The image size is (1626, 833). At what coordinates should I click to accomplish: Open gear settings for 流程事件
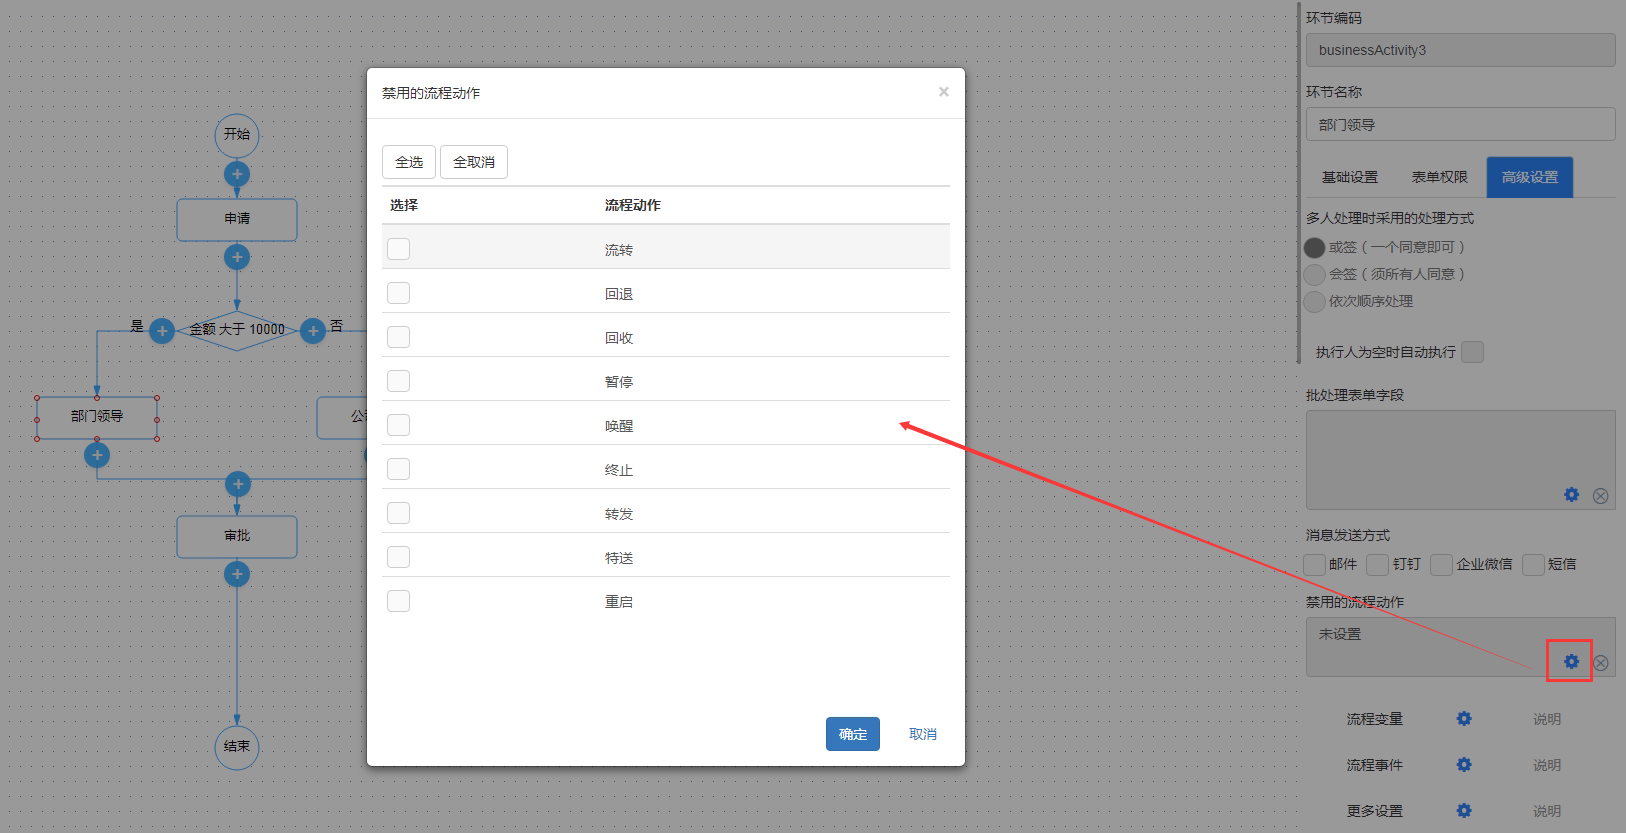click(1464, 765)
